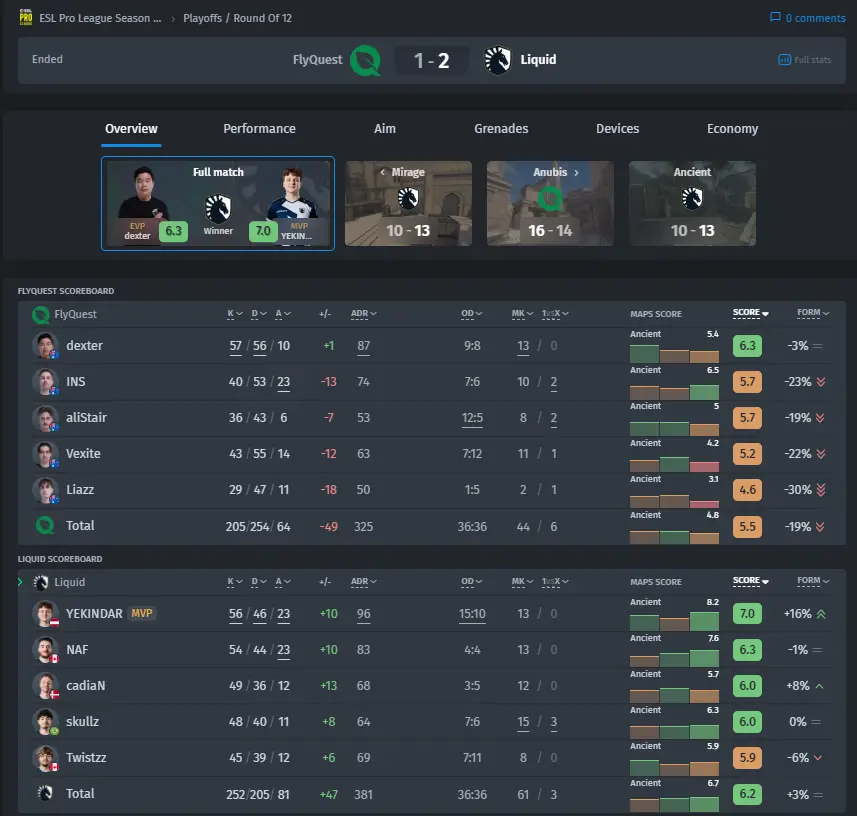Open ESL Pro League Season breadcrumb link

pos(100,18)
